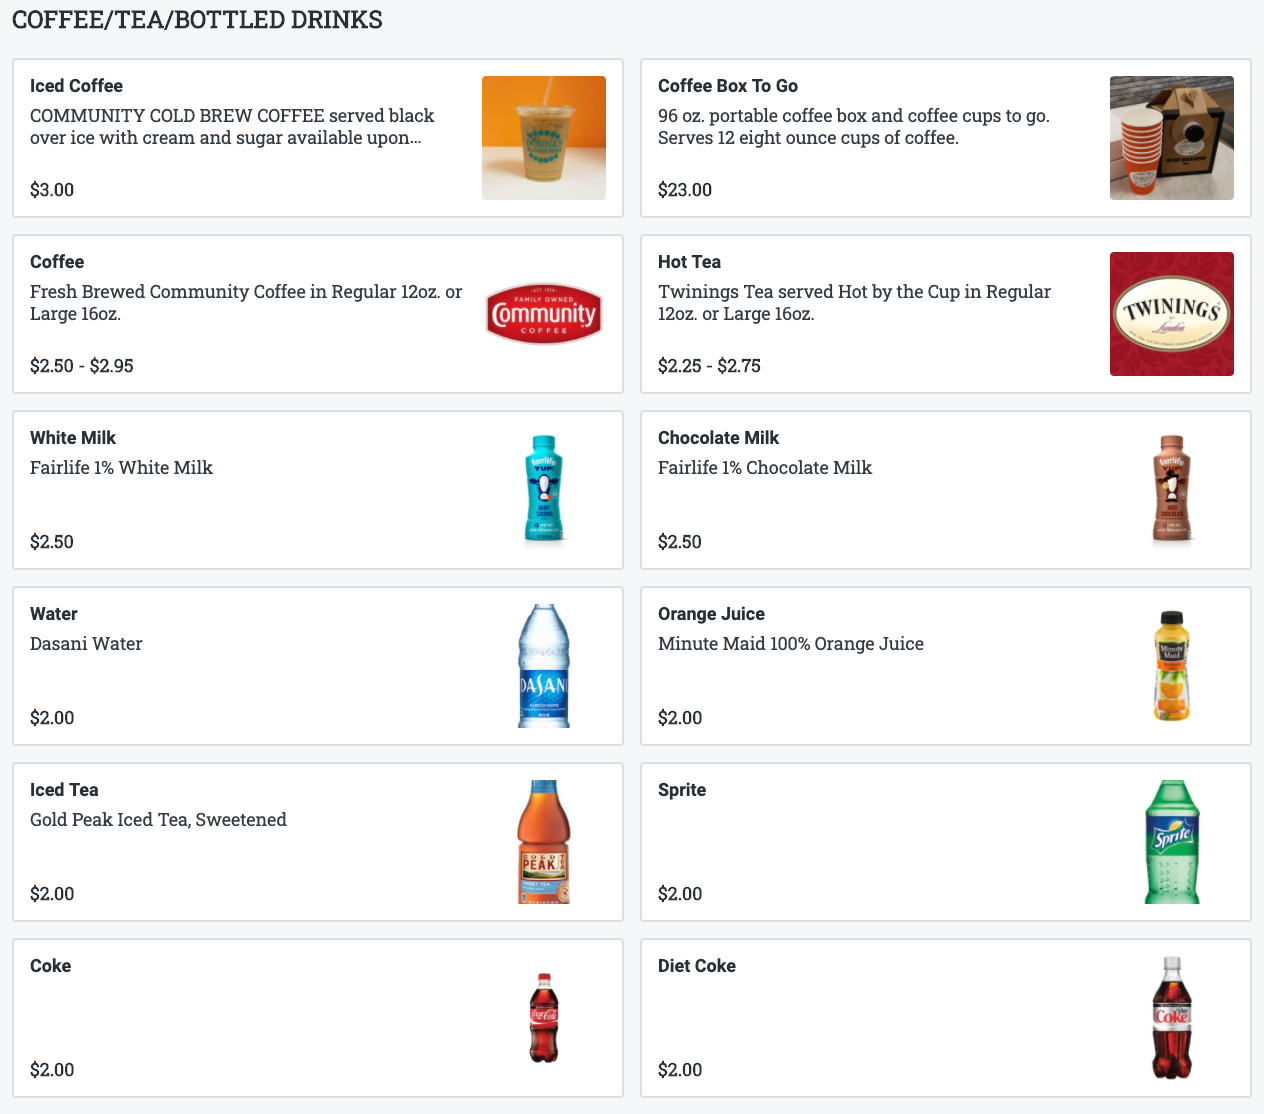1264x1114 pixels.
Task: Select the Hot Tea item title
Action: click(x=689, y=262)
